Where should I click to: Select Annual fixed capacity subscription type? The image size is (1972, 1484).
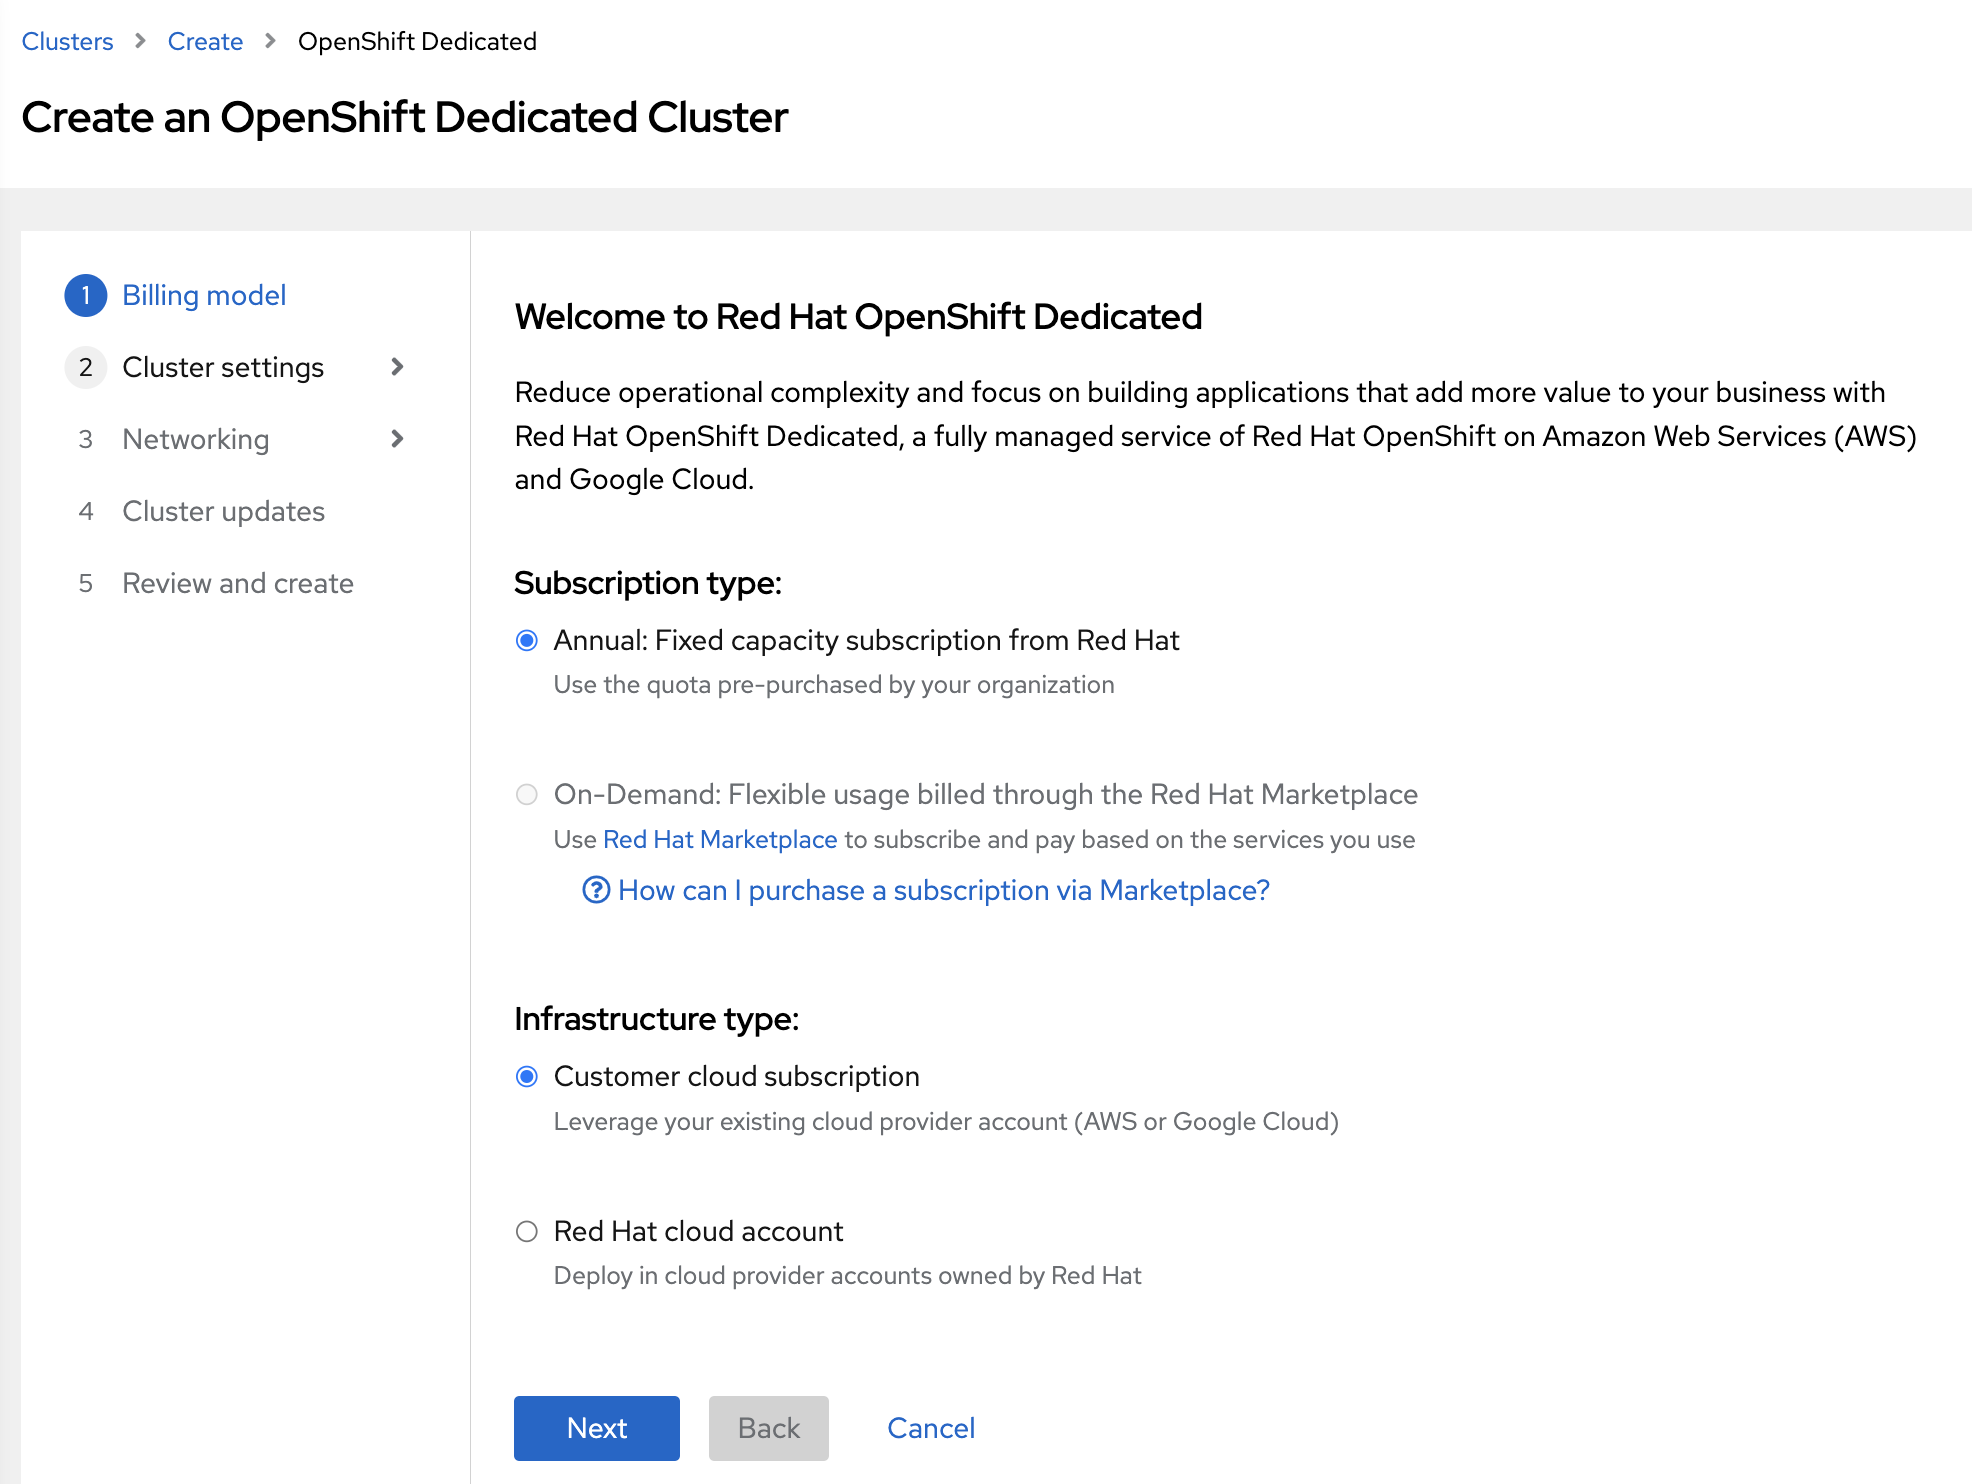pos(527,641)
